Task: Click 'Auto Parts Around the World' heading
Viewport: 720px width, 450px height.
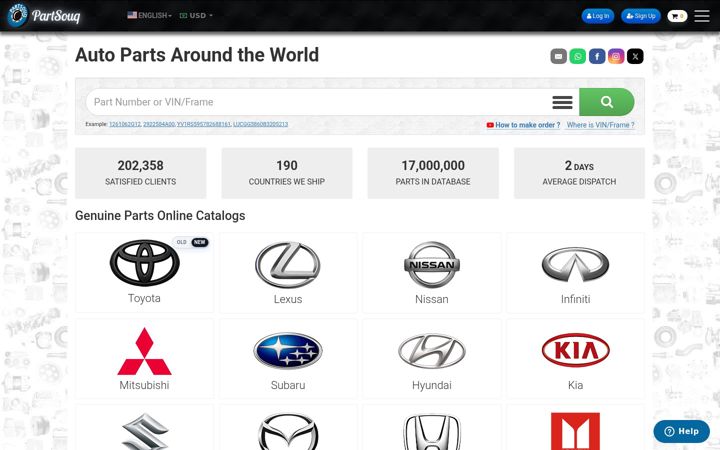Action: [197, 55]
